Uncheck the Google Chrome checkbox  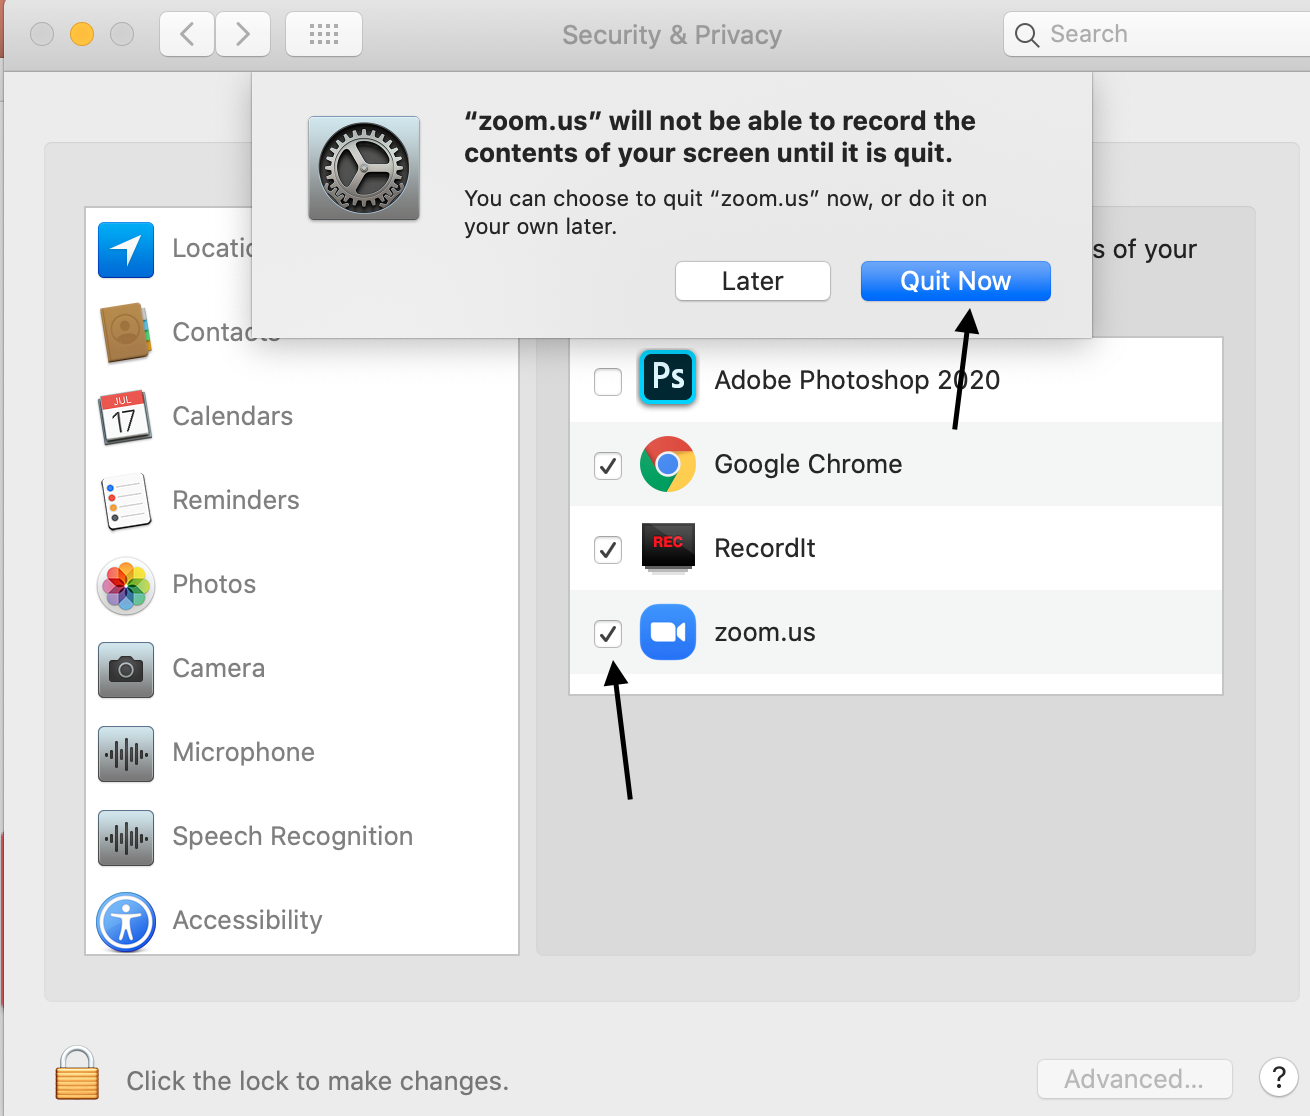pyautogui.click(x=608, y=465)
